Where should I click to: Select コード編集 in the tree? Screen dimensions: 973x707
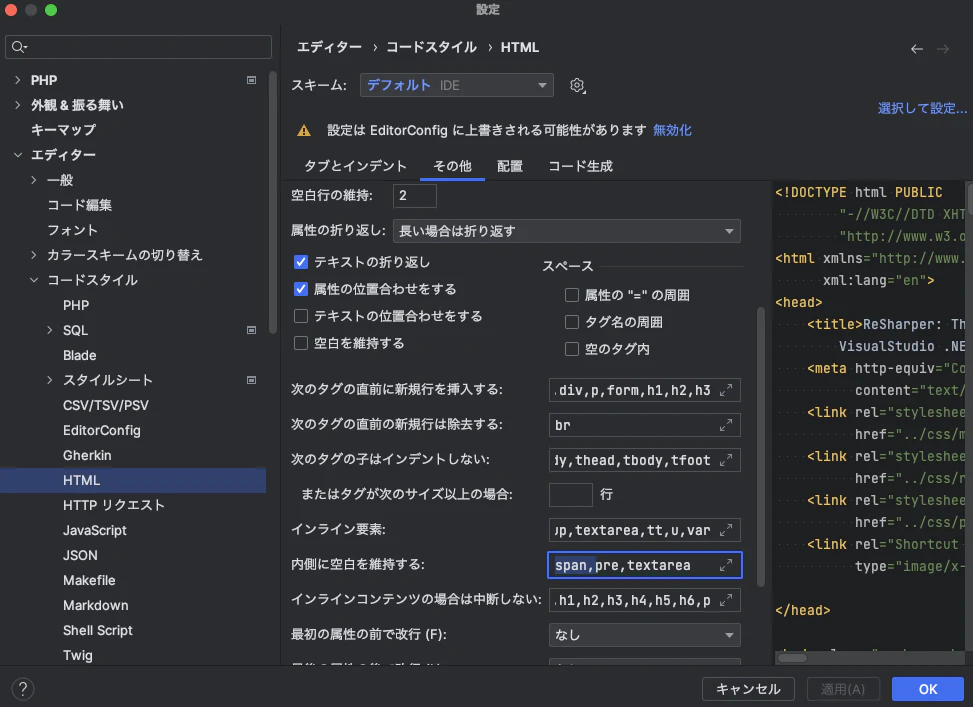79,205
